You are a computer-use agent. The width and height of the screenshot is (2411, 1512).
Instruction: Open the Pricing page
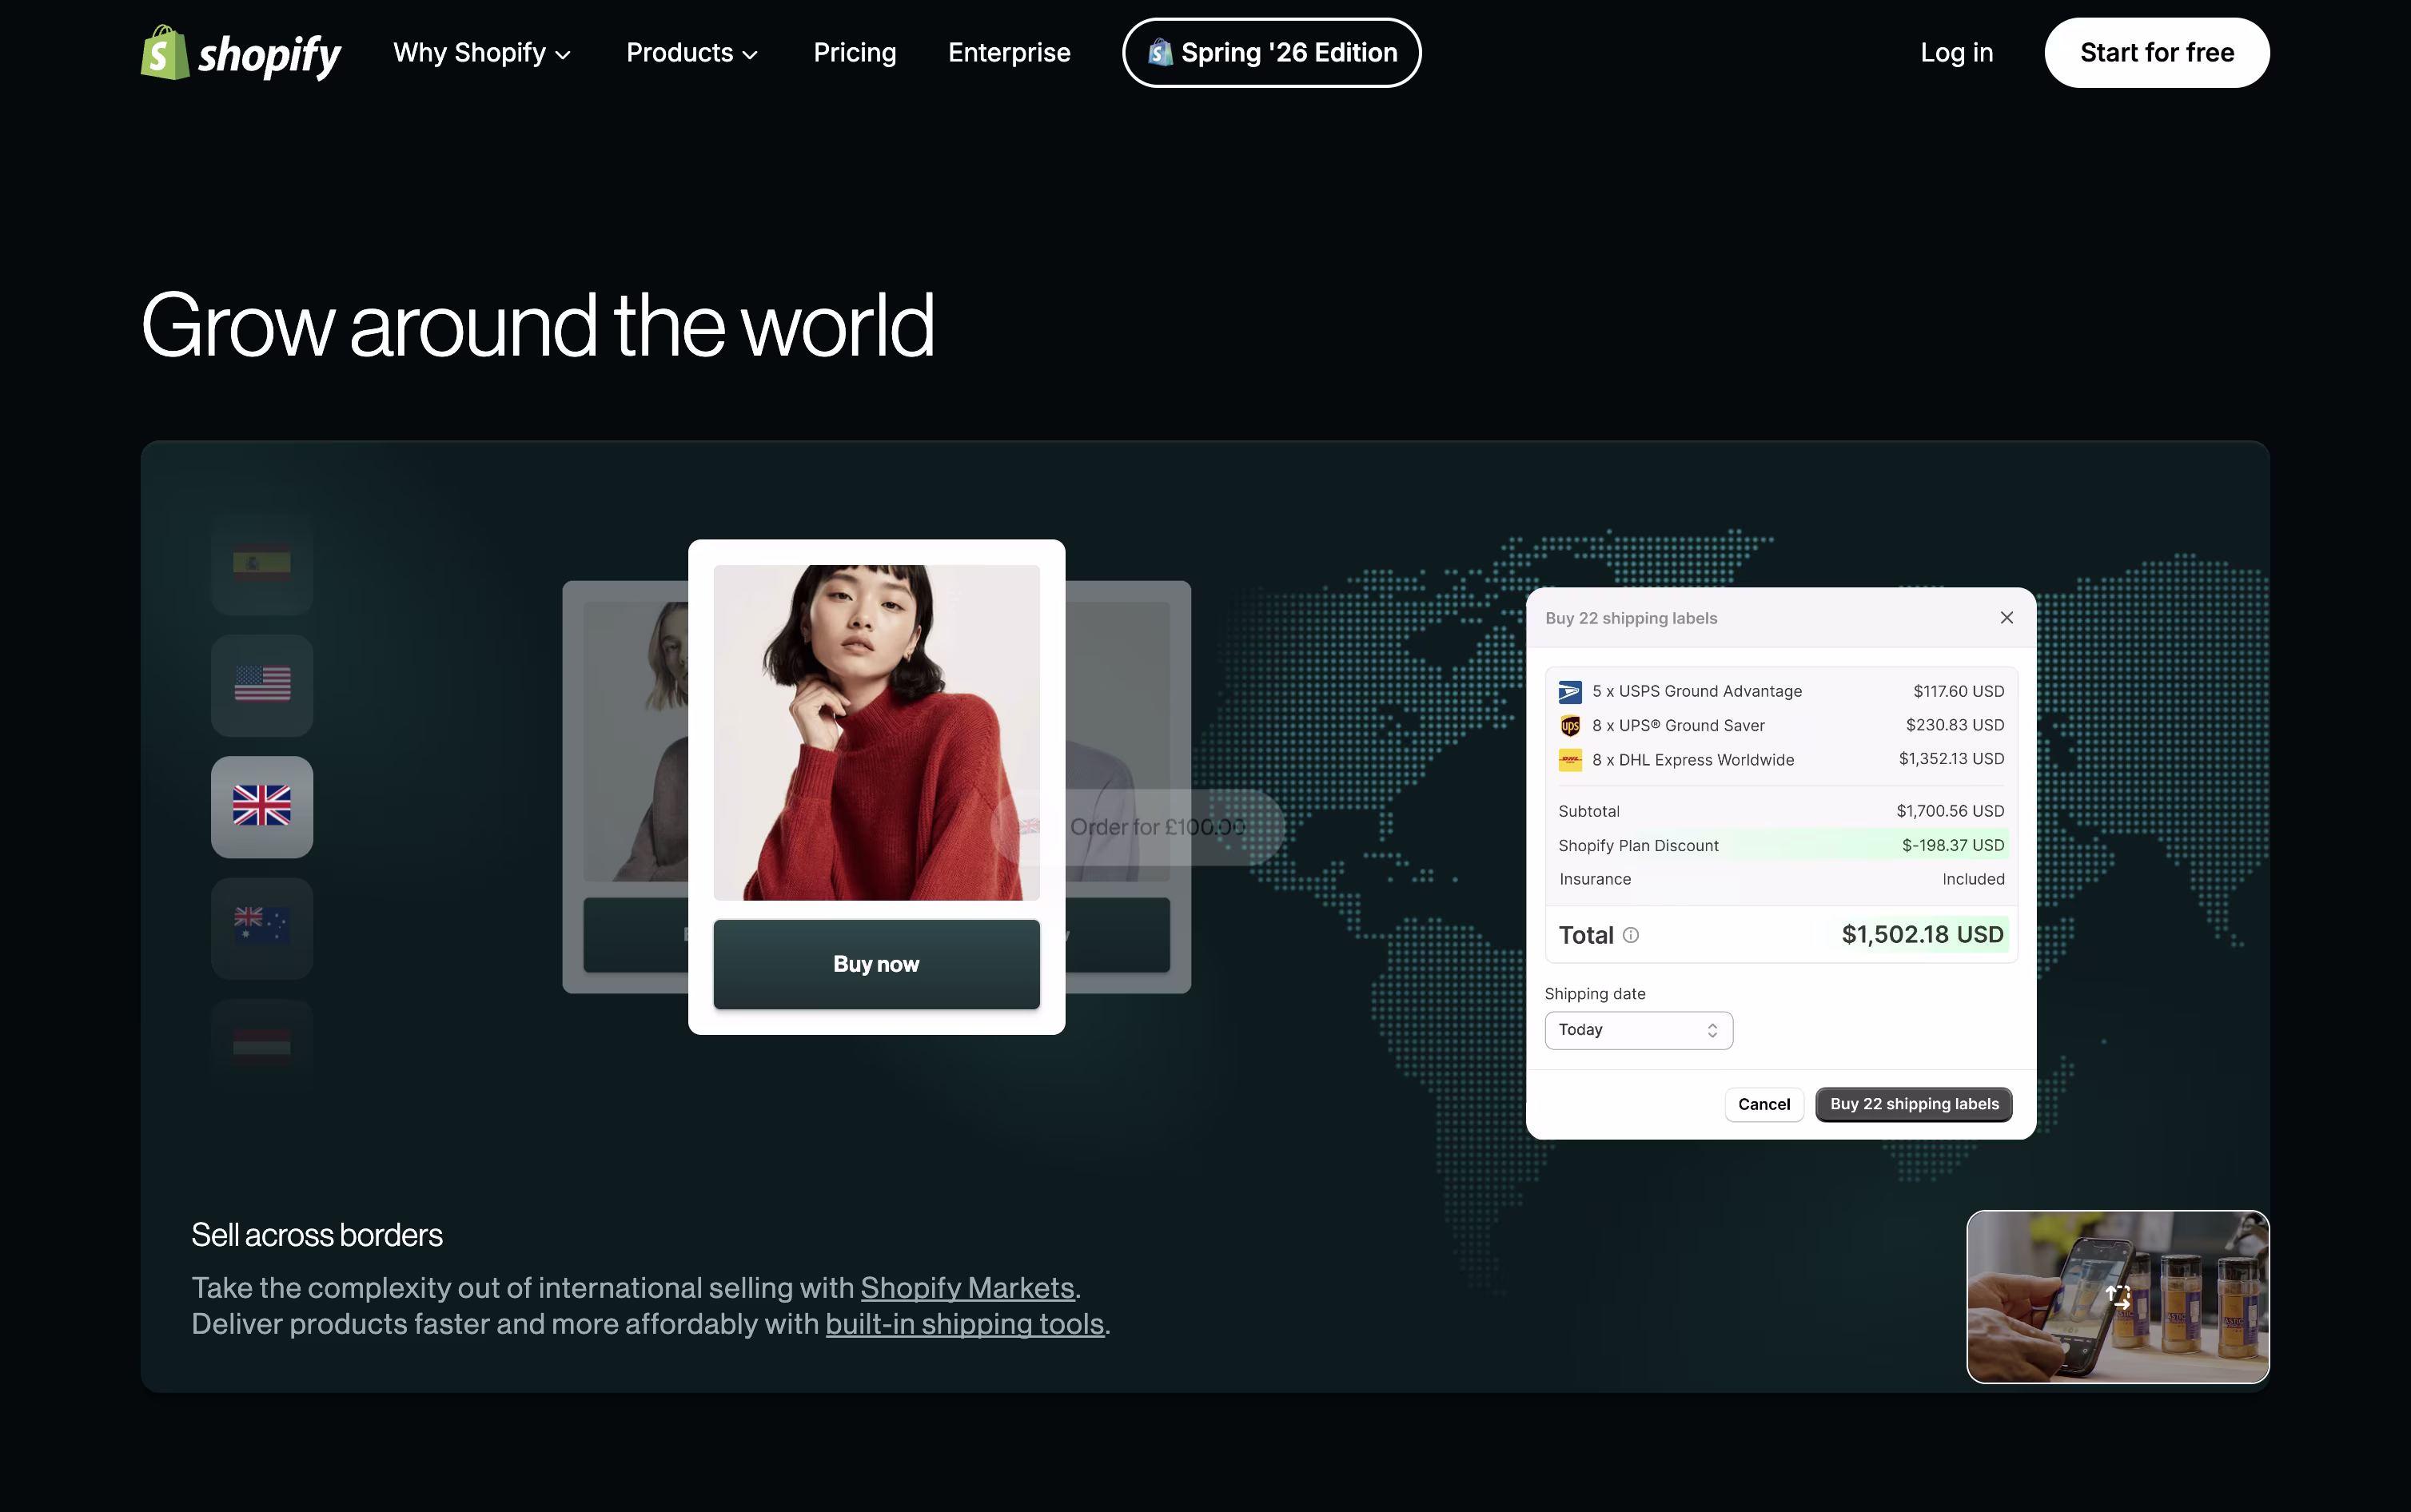pos(854,53)
